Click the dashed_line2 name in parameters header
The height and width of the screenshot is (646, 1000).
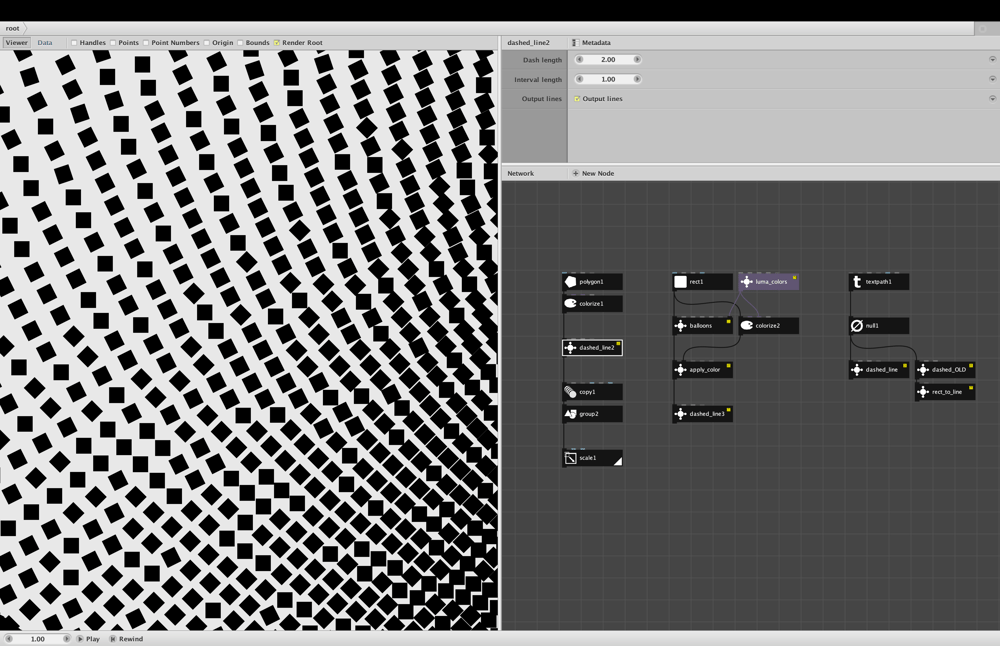[528, 43]
